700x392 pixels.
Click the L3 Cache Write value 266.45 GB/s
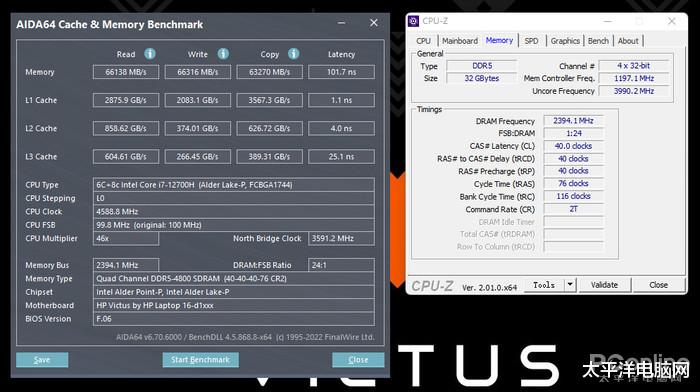pos(198,156)
